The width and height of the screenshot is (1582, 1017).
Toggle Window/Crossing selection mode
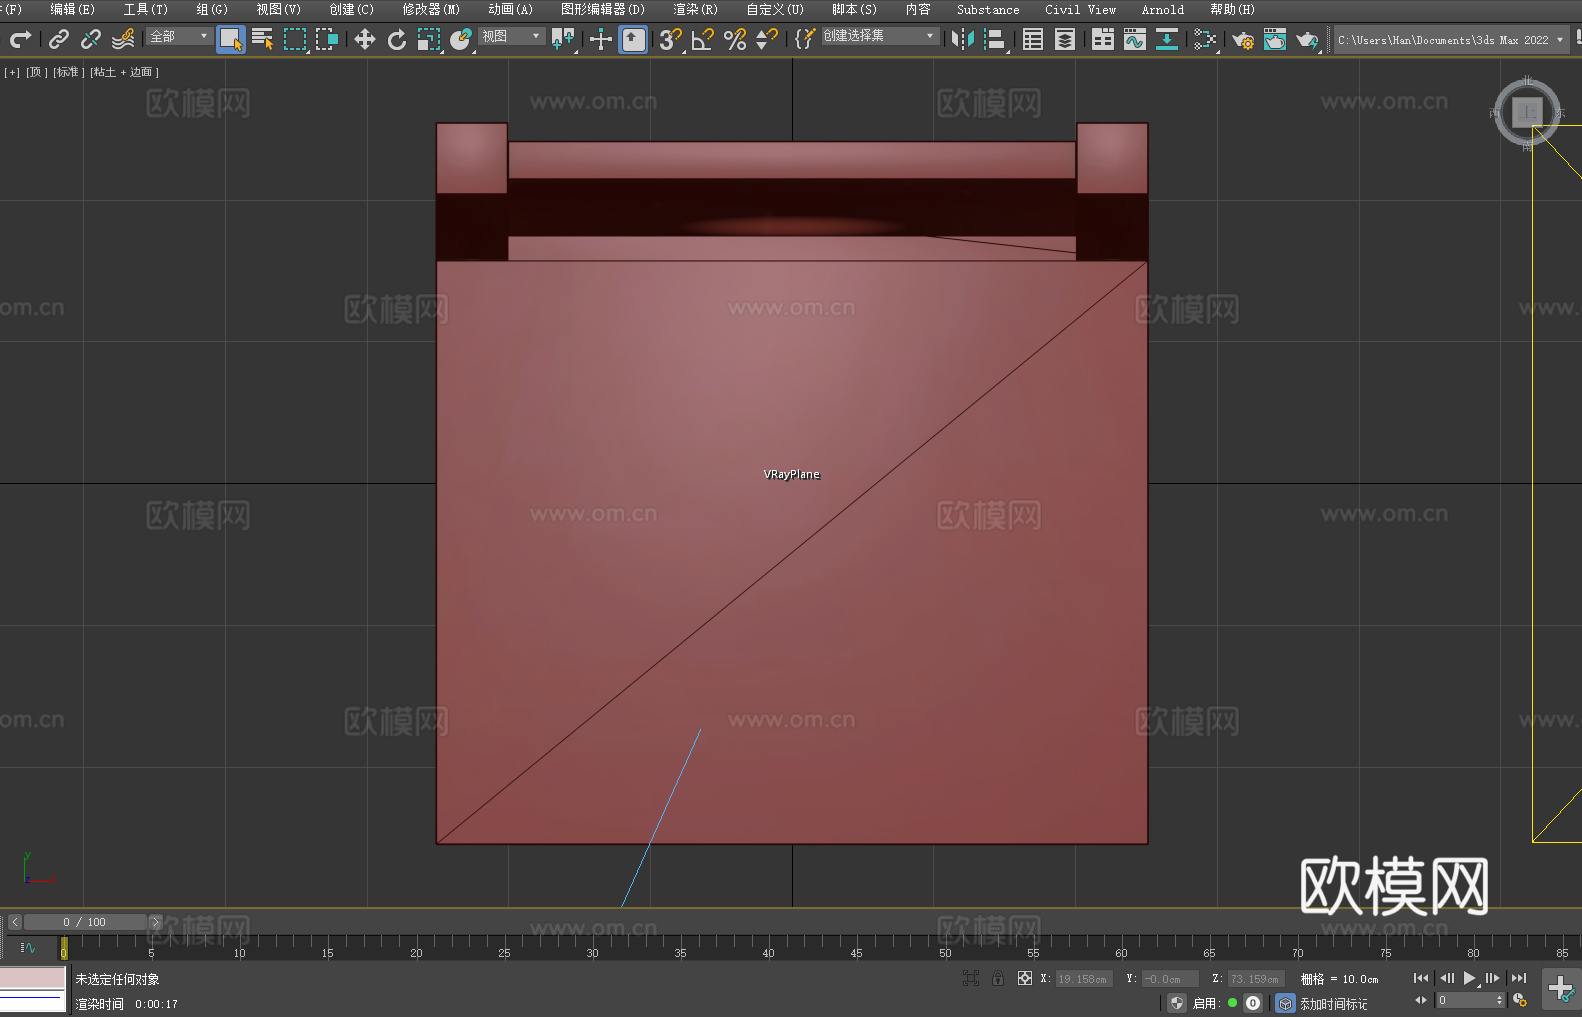point(327,39)
